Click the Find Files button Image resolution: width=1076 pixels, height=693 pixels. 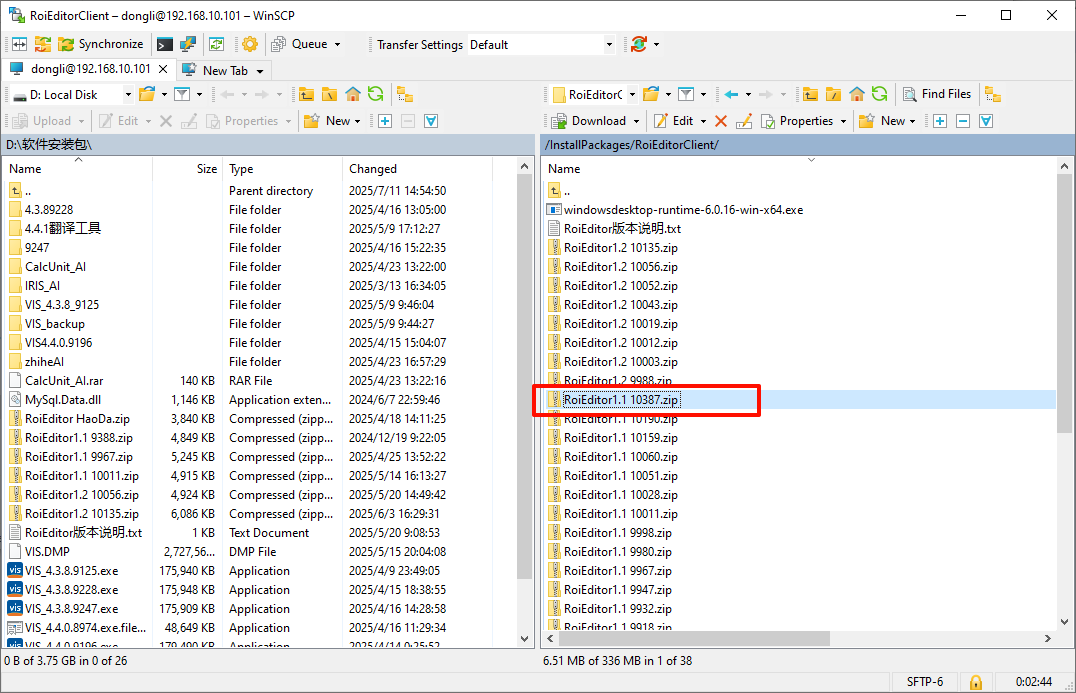pyautogui.click(x=937, y=94)
